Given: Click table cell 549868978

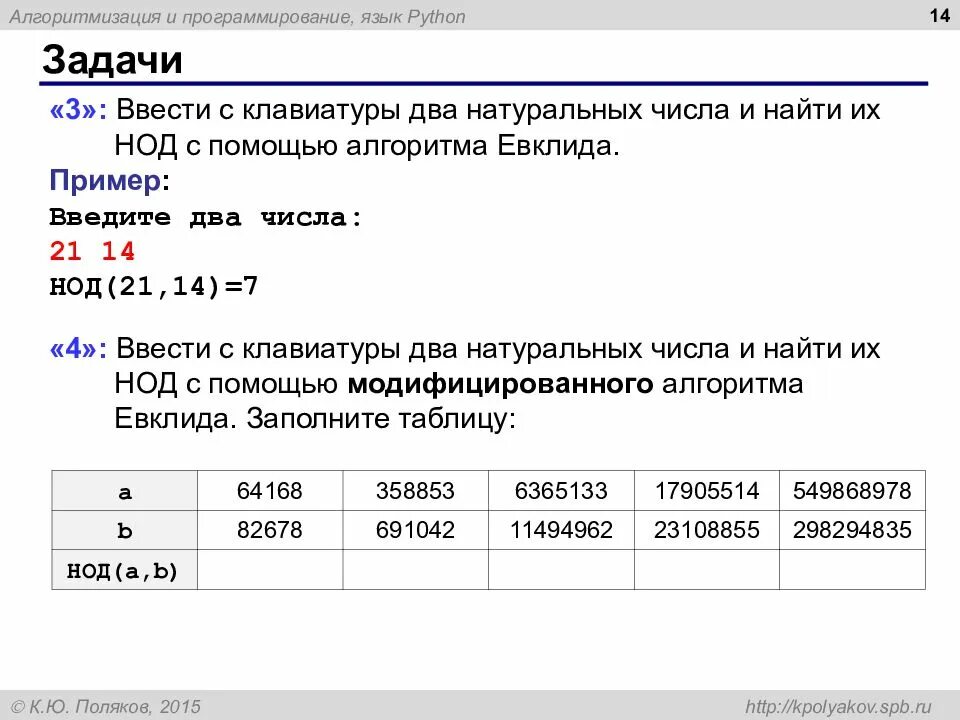Looking at the screenshot, I should (852, 491).
